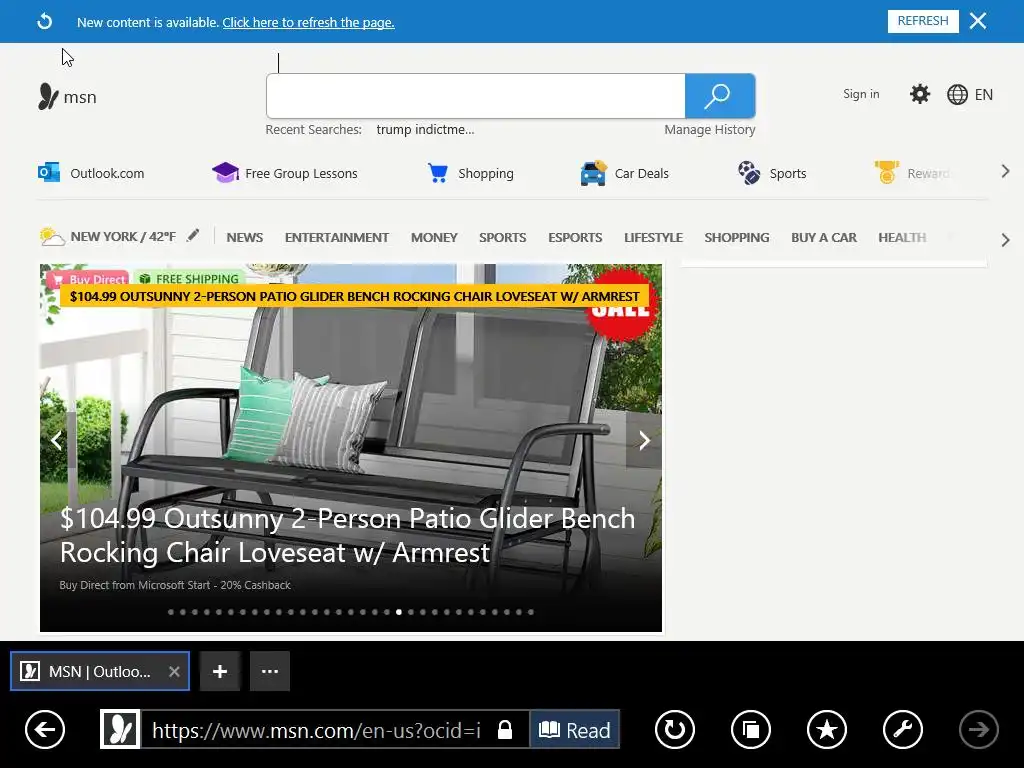Click the Shopping cart icon
Screen dimensions: 1024x768
[x=438, y=172]
